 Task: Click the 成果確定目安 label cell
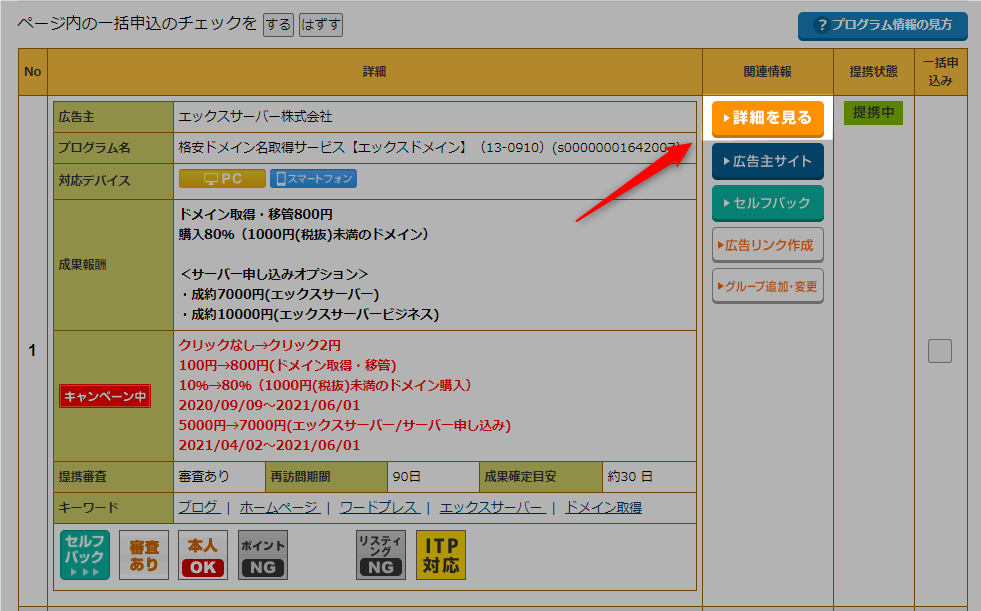541,477
